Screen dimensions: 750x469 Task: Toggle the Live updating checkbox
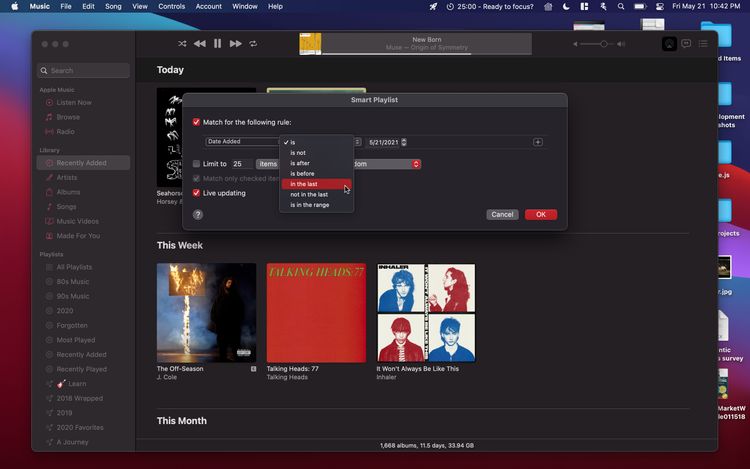196,193
